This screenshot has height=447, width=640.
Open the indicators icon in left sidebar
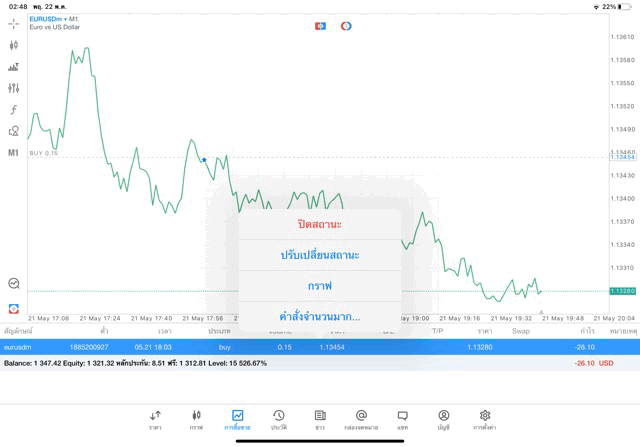[x=14, y=67]
